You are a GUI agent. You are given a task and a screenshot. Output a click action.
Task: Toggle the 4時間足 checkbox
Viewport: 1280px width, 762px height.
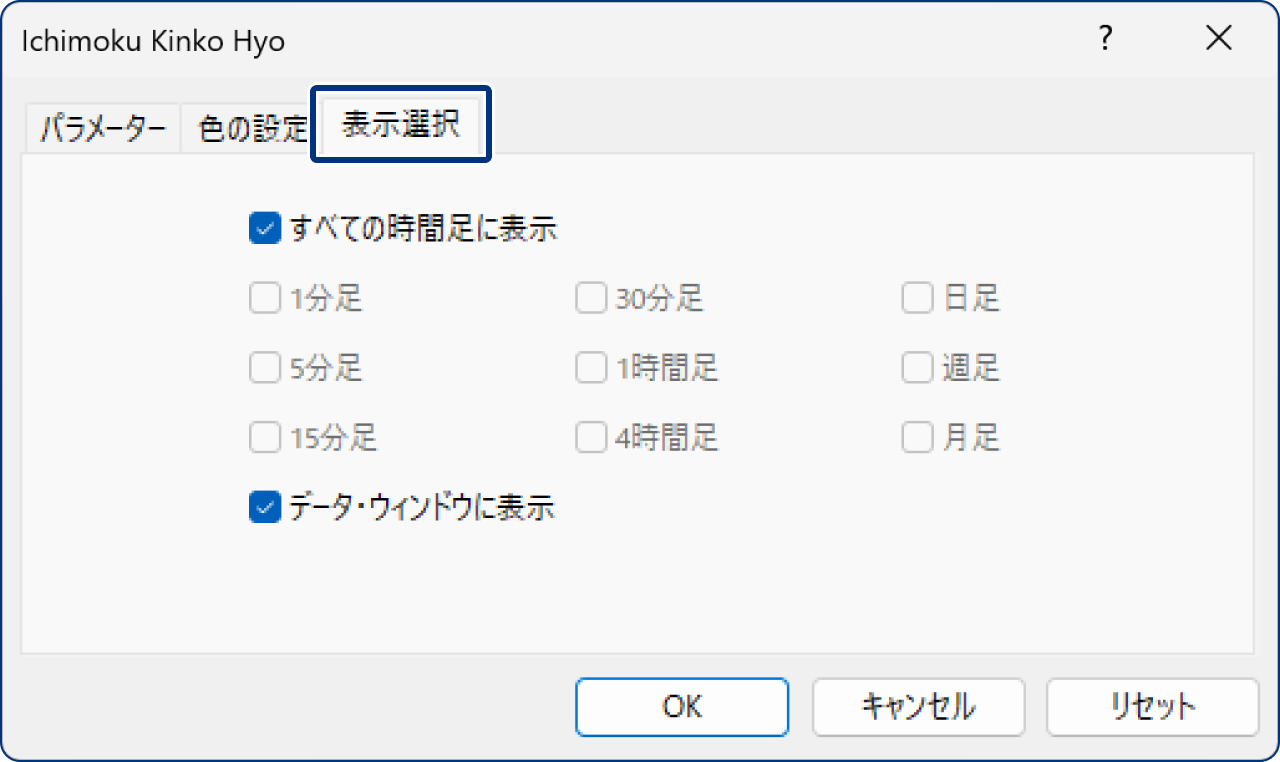tap(590, 437)
